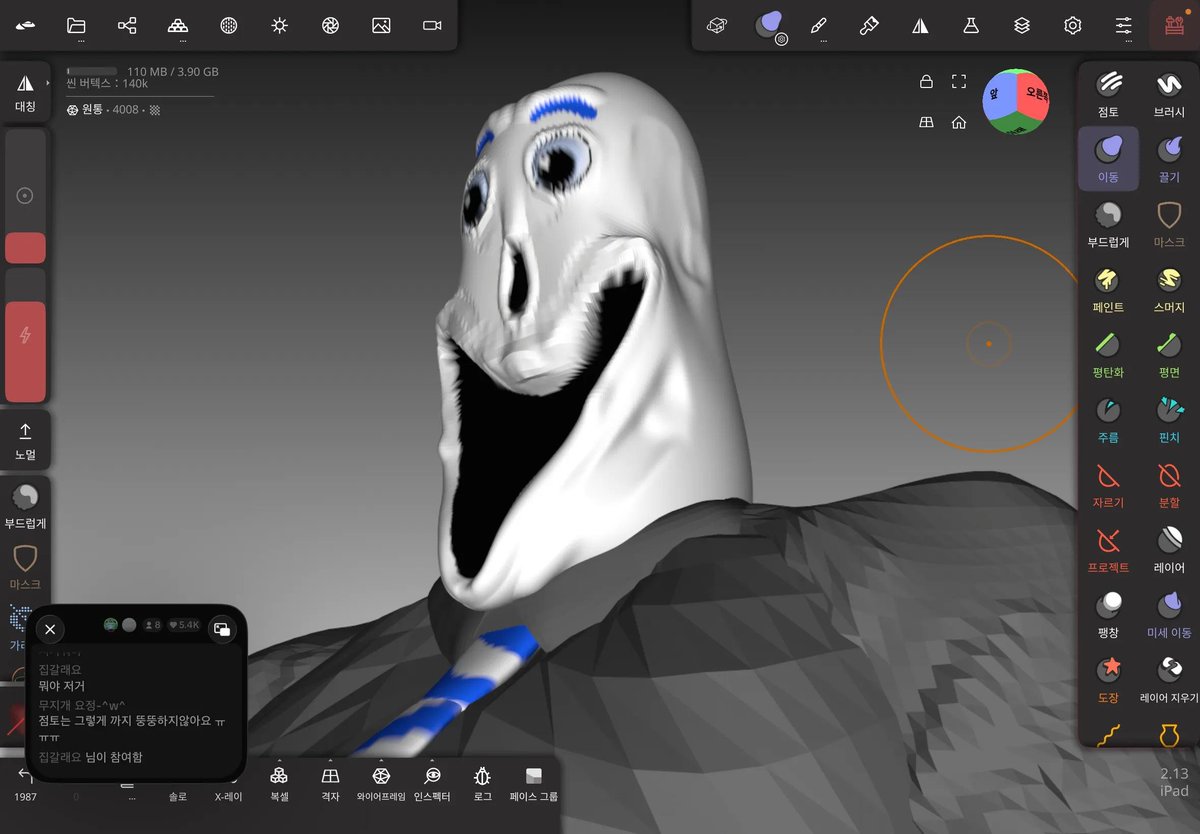Choose the 레이어 지우기 tool
Viewport: 1200px width, 834px height.
(1169, 679)
